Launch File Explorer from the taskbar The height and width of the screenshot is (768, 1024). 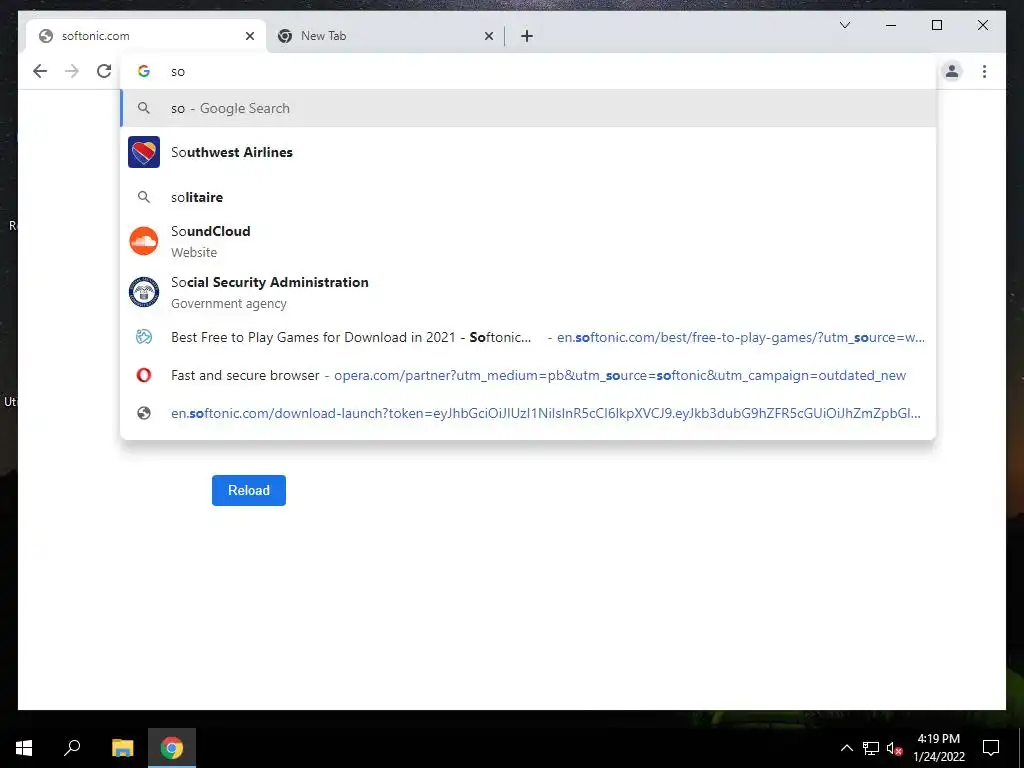pyautogui.click(x=122, y=748)
